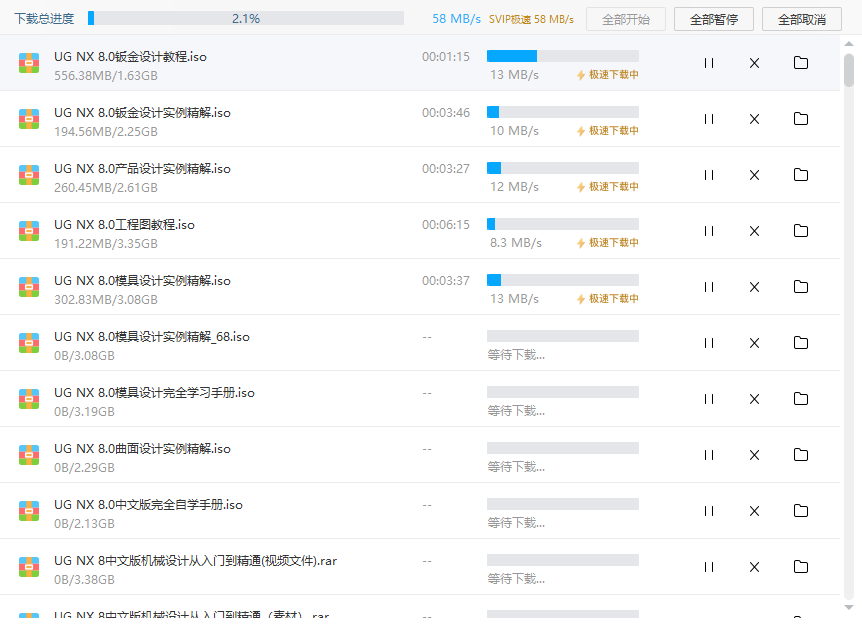Pause download of UG NX 8.0产品设计实例精解.iso

(709, 175)
